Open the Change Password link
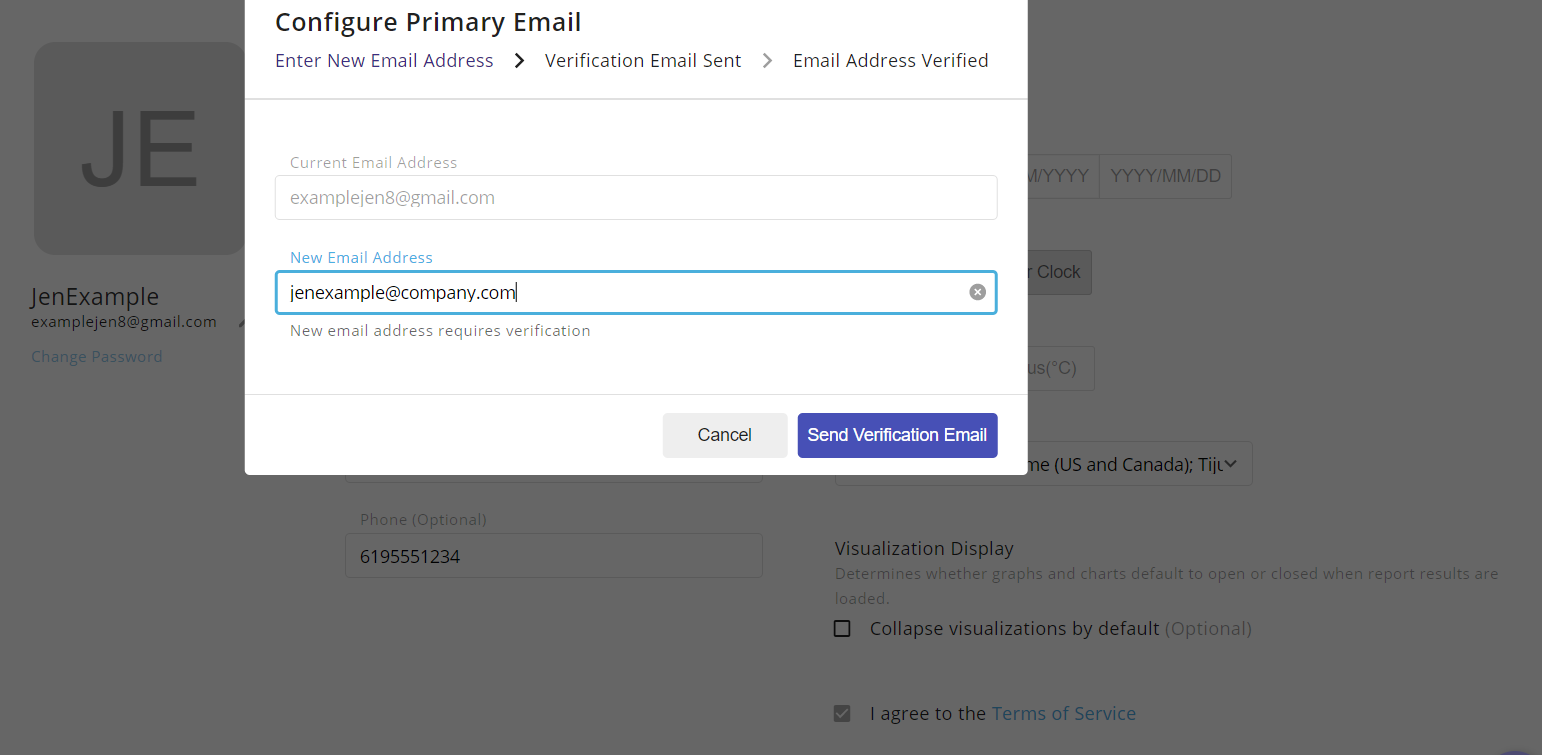Screen dimensions: 1542x755 pyautogui.click(x=97, y=357)
